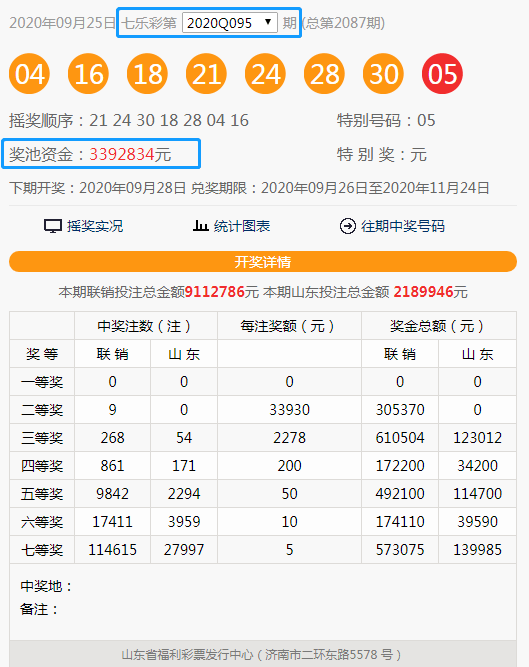Click the 奖等 header cell

coord(42,354)
